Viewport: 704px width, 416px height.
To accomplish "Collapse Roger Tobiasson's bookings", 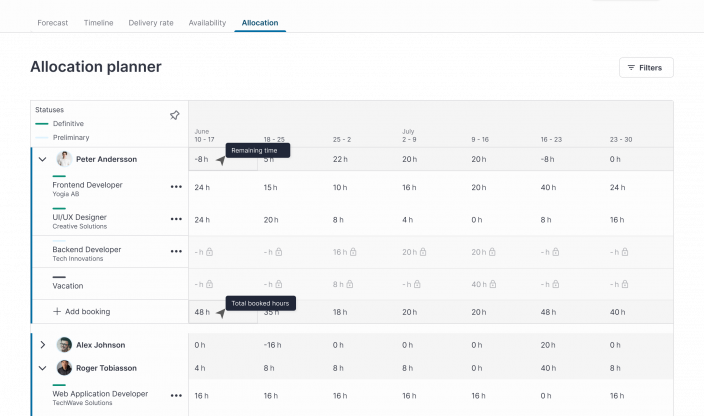I will pyautogui.click(x=42, y=368).
